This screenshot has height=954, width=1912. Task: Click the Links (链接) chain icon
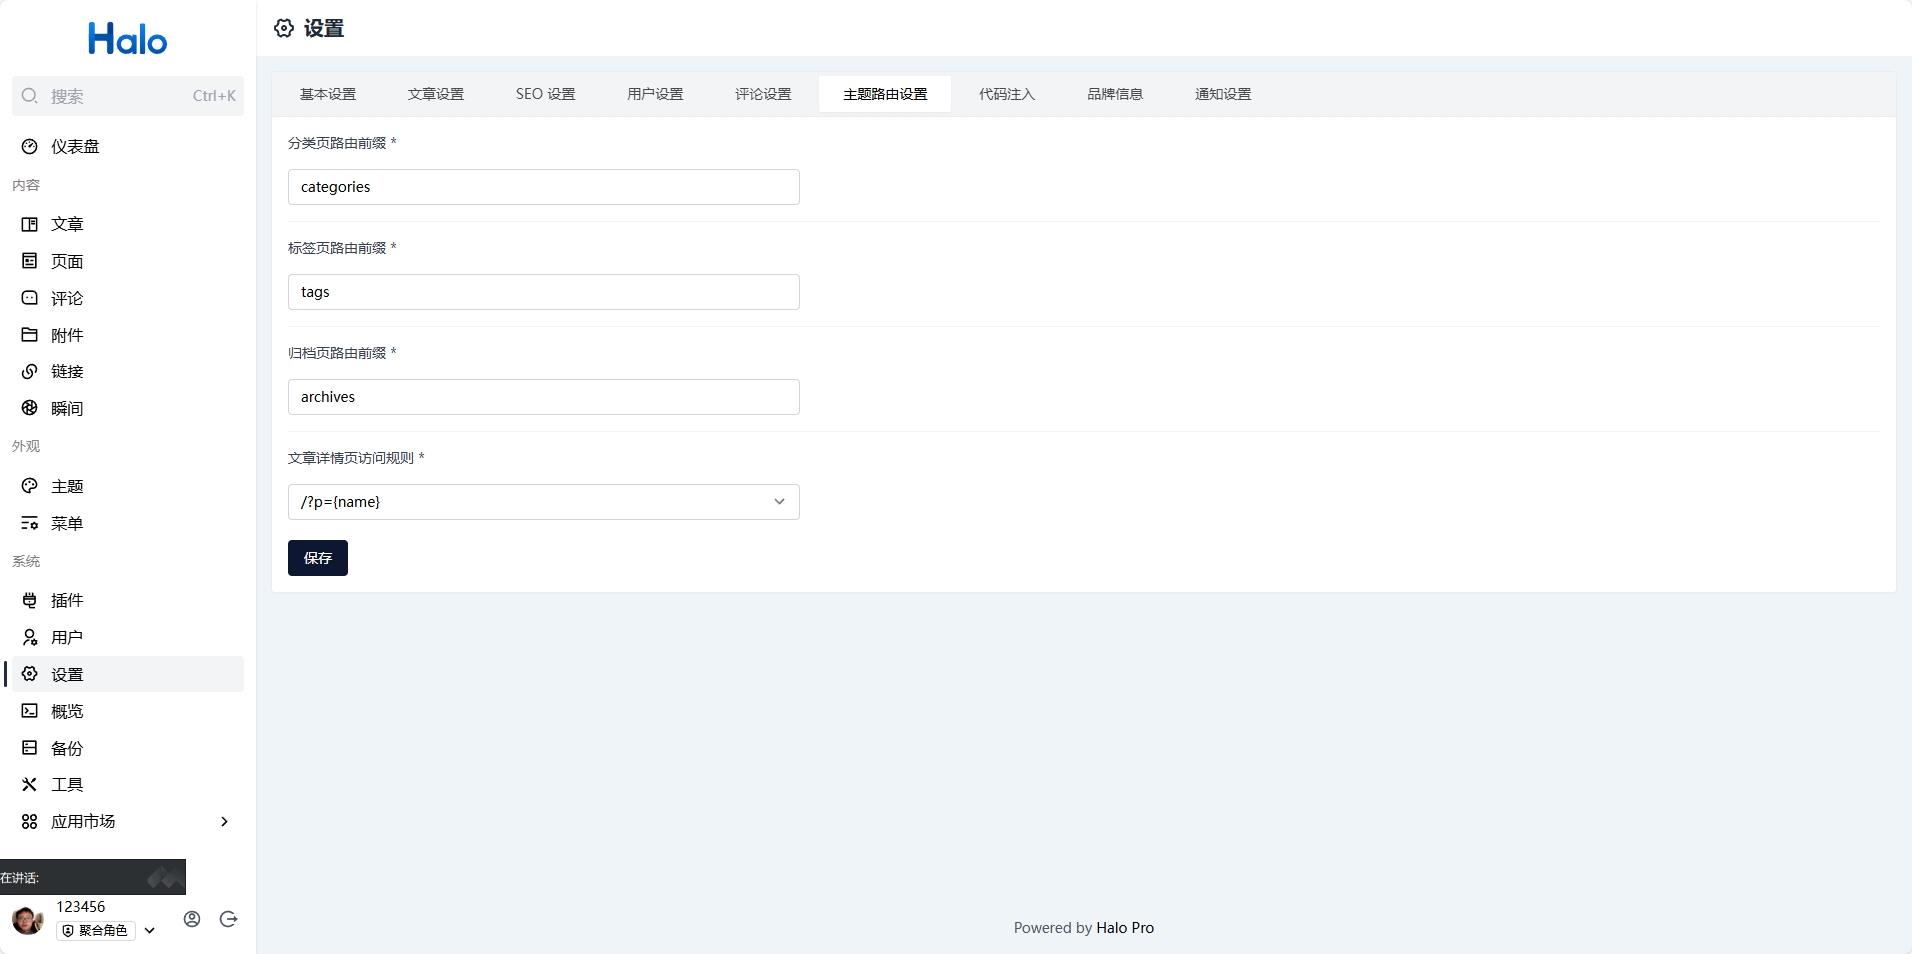click(30, 372)
